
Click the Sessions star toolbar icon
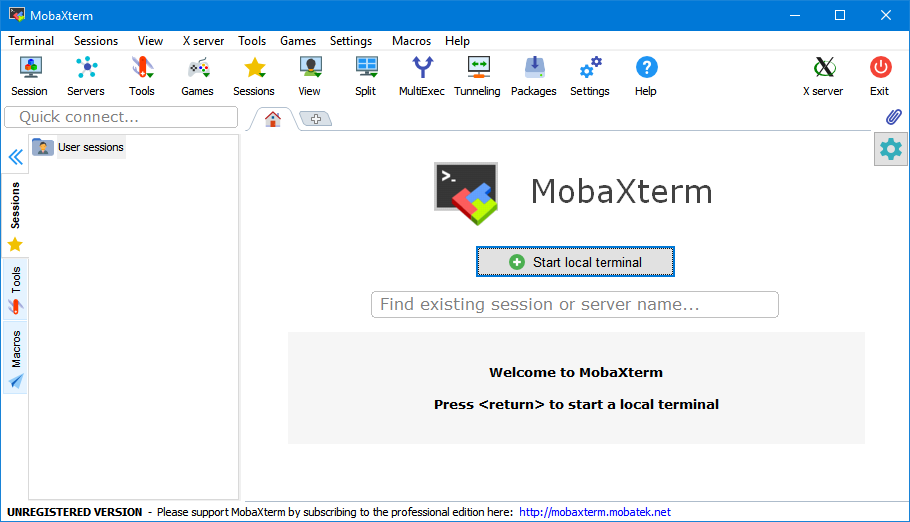(254, 76)
